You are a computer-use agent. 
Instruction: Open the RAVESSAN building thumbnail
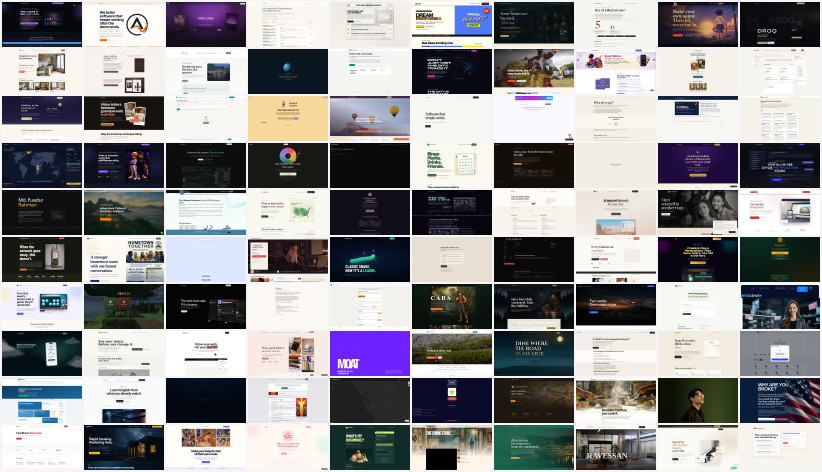point(615,448)
